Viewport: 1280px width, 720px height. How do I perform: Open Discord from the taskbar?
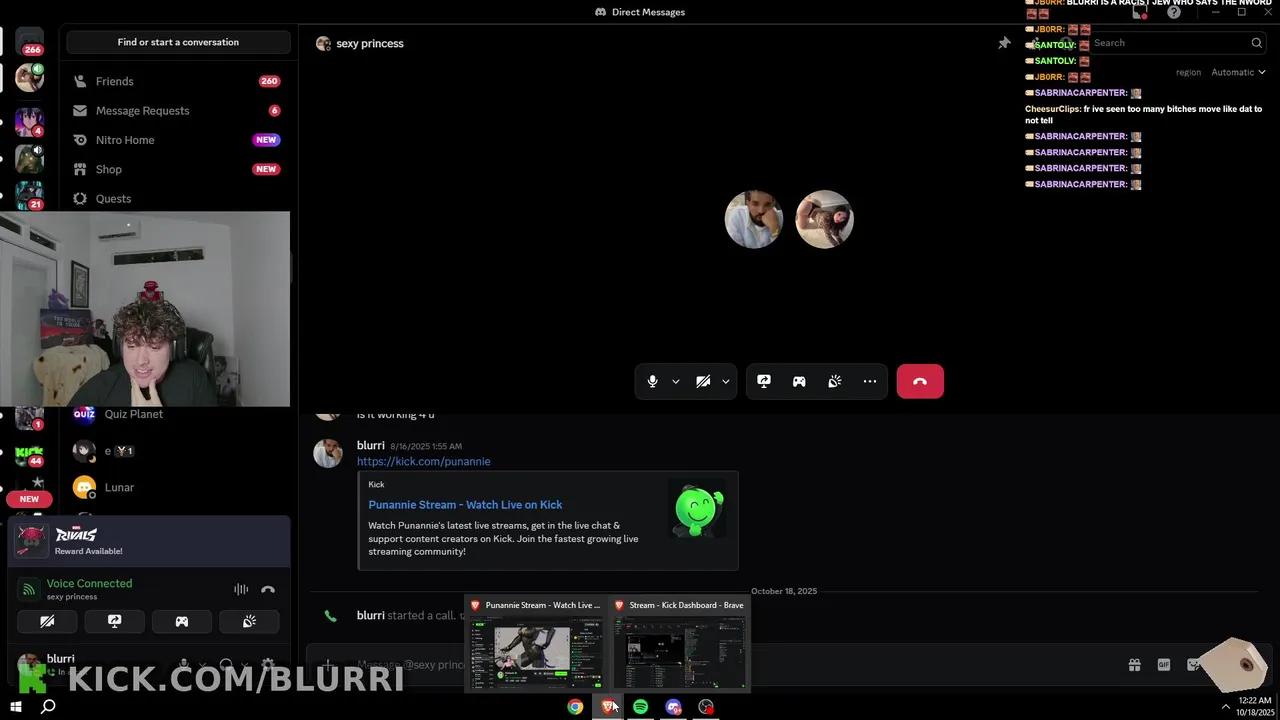[x=673, y=706]
